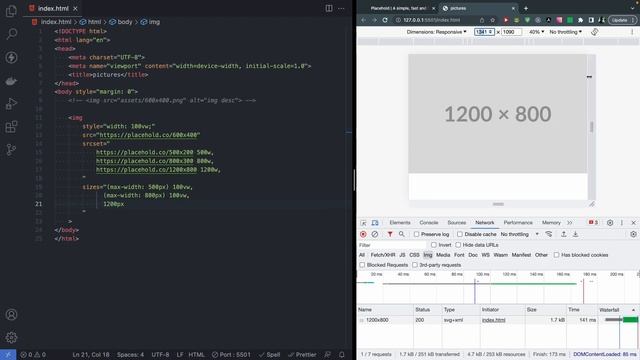The width and height of the screenshot is (640, 360).
Task: Open notifications bell in status bar
Action: click(x=342, y=355)
